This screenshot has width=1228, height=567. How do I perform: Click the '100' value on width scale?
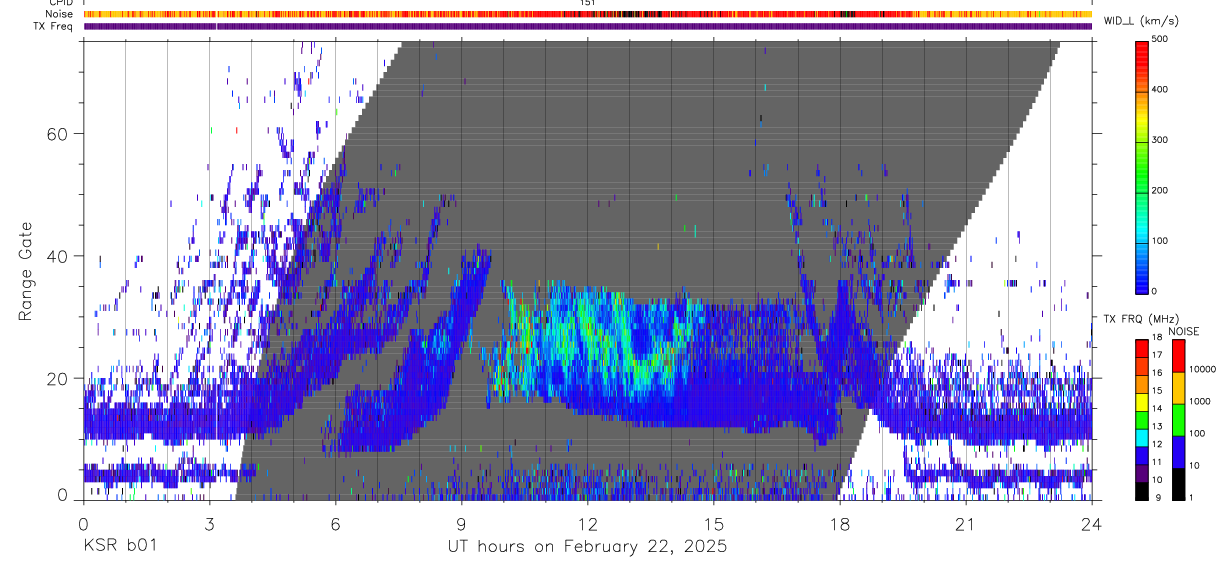click(x=1160, y=241)
